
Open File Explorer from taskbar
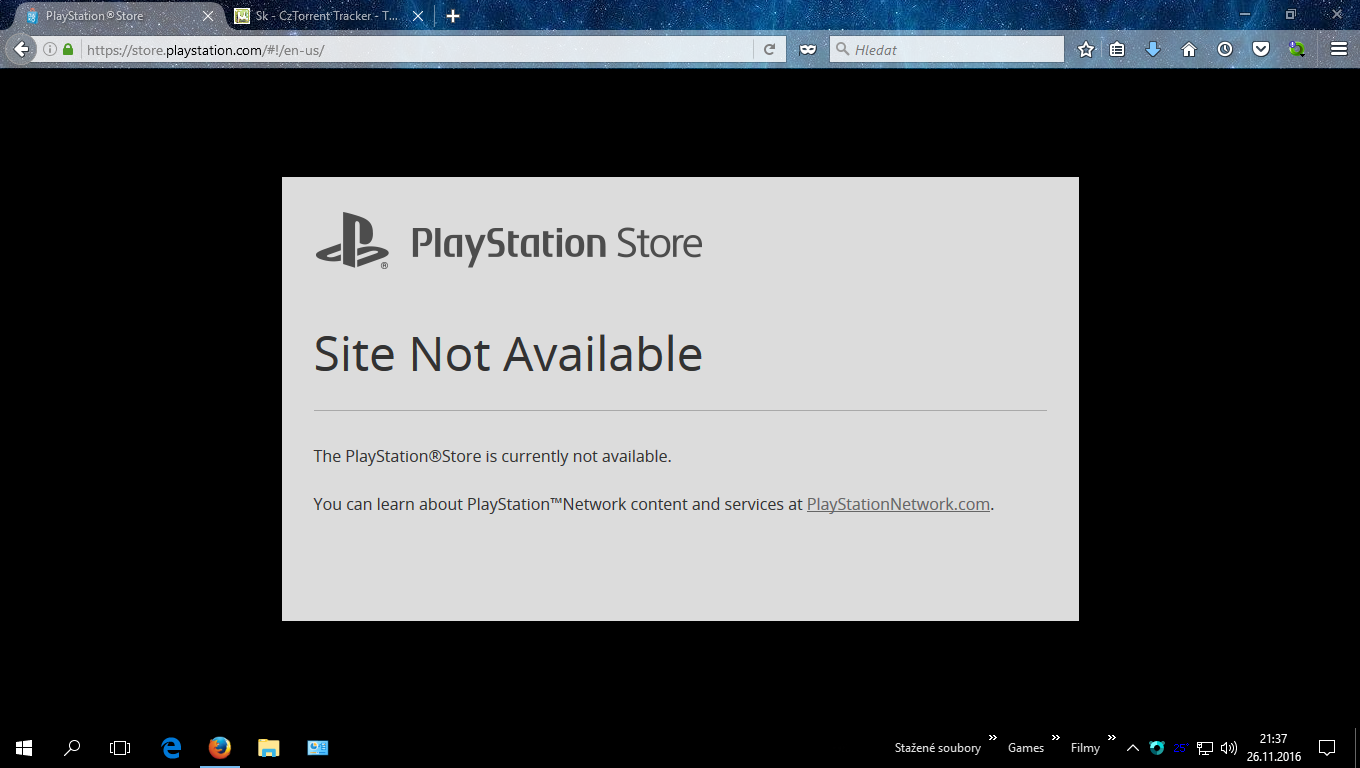pos(268,747)
